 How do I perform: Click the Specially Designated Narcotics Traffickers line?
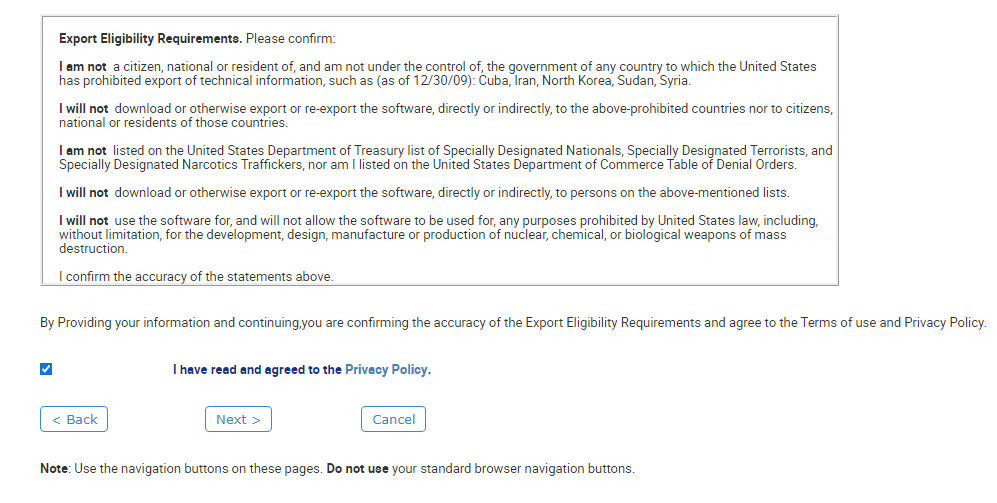(x=428, y=165)
